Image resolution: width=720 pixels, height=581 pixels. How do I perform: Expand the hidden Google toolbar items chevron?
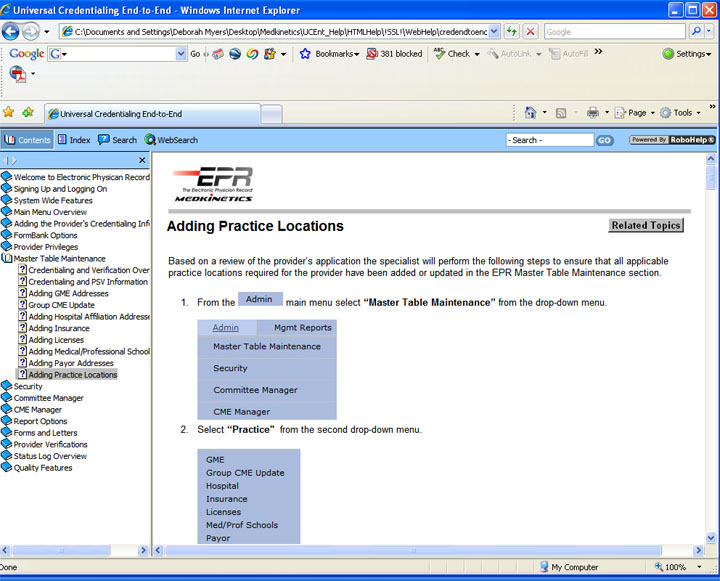pyautogui.click(x=598, y=51)
